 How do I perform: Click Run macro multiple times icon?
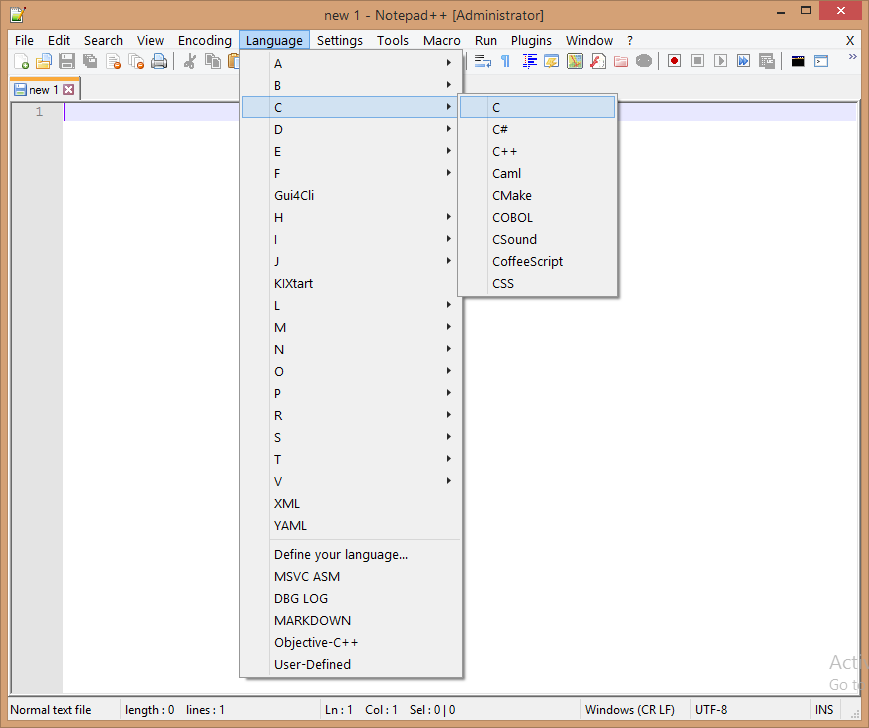point(743,61)
